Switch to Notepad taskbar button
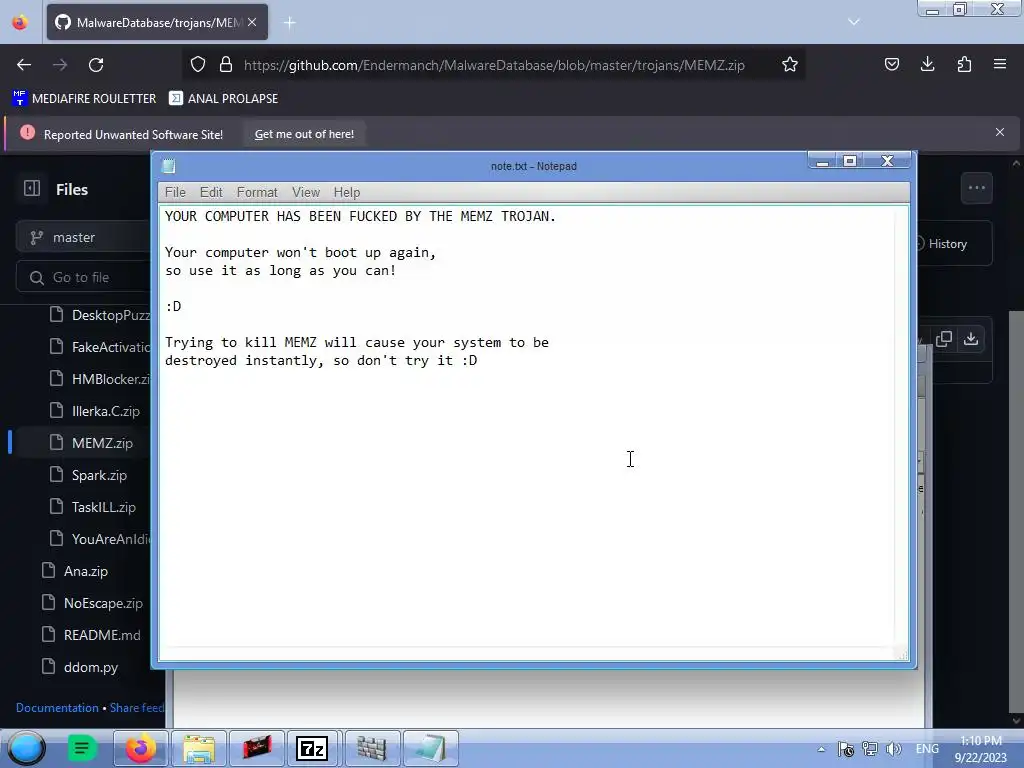 (x=430, y=748)
